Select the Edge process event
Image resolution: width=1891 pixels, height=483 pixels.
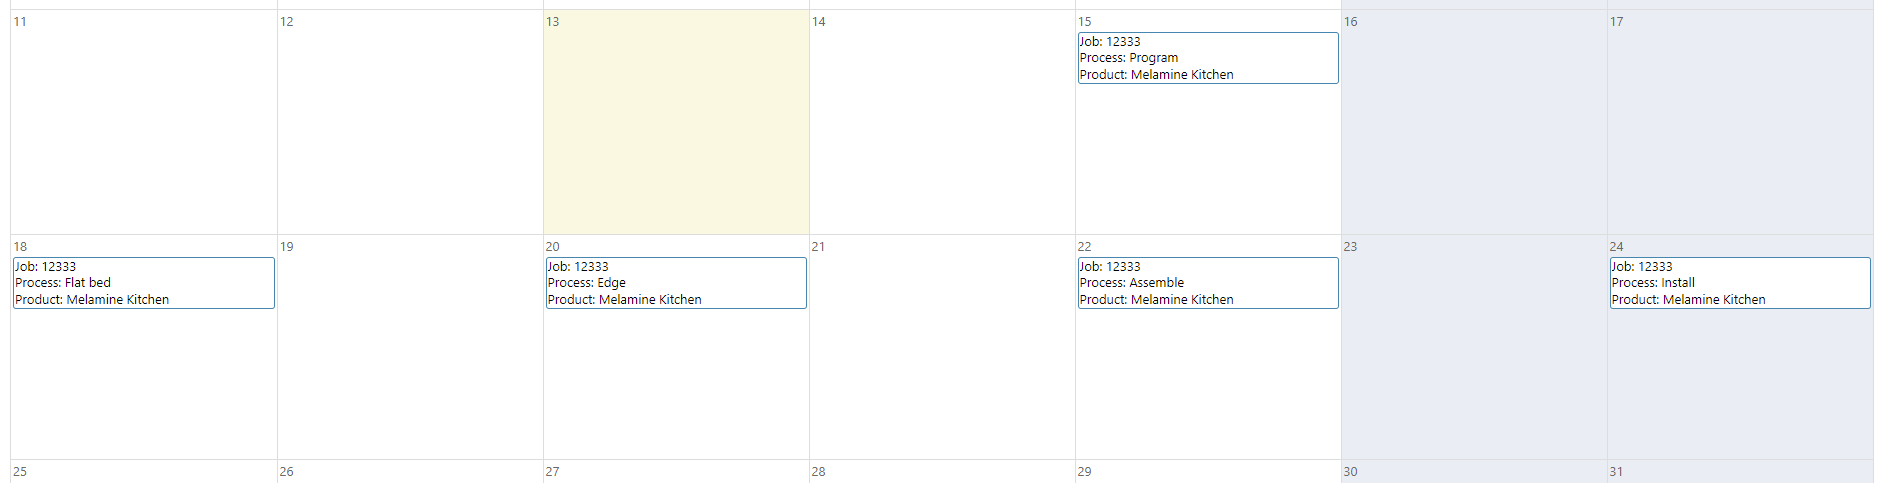coord(675,283)
